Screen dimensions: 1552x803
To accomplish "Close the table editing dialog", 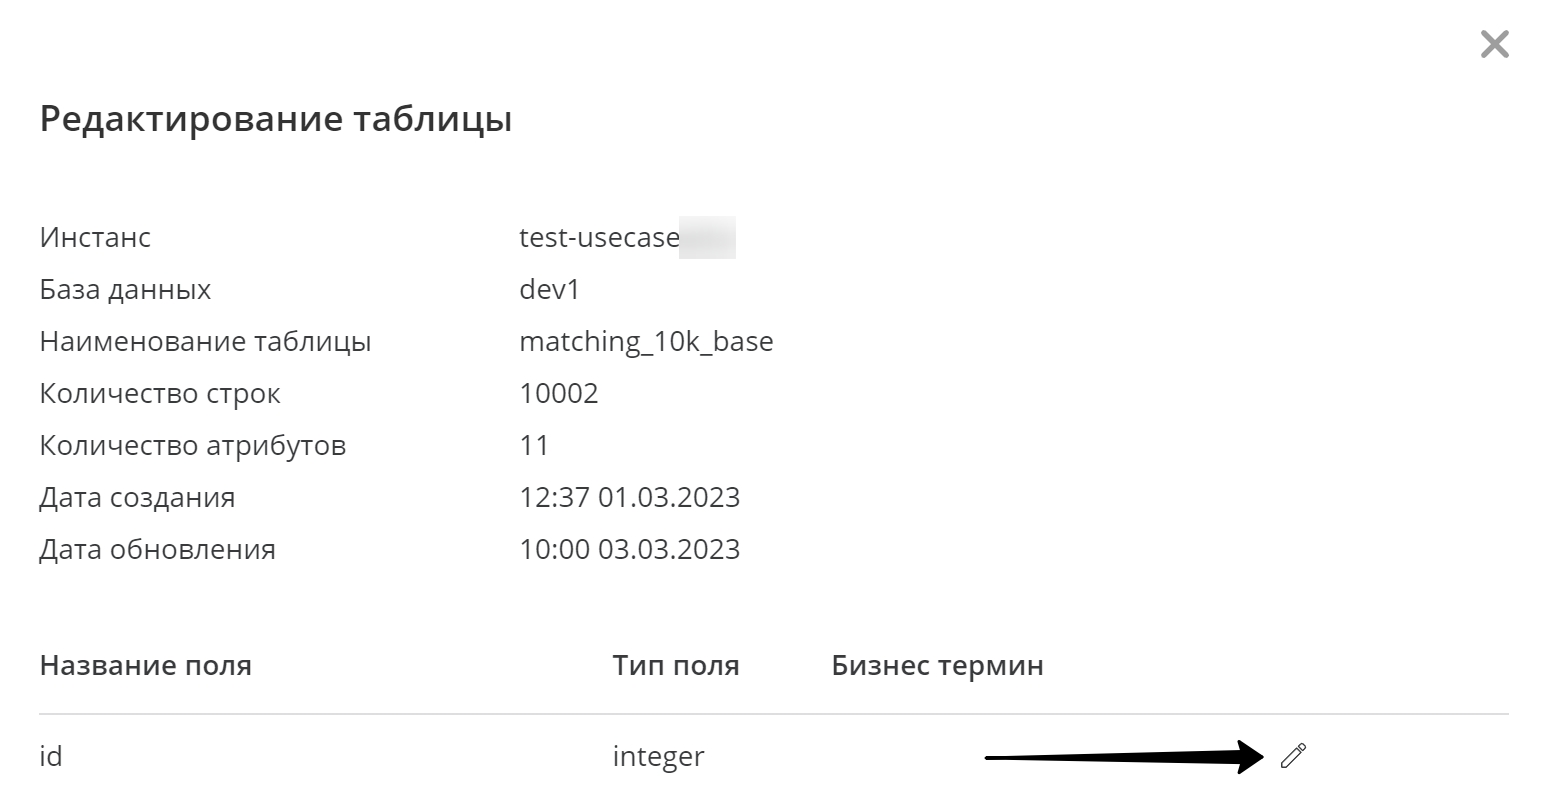I will [x=1494, y=45].
